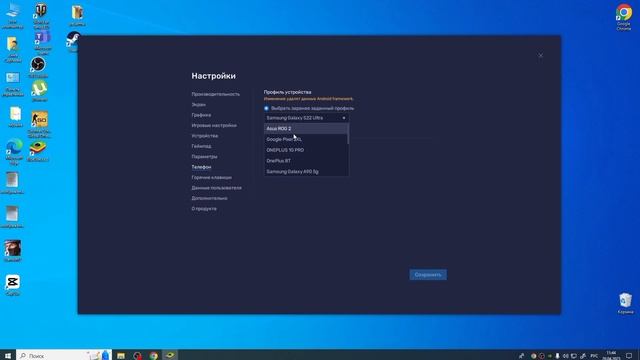Choose Samsung Galaxy A90 5g from the list
The height and width of the screenshot is (360, 640).
[306, 171]
